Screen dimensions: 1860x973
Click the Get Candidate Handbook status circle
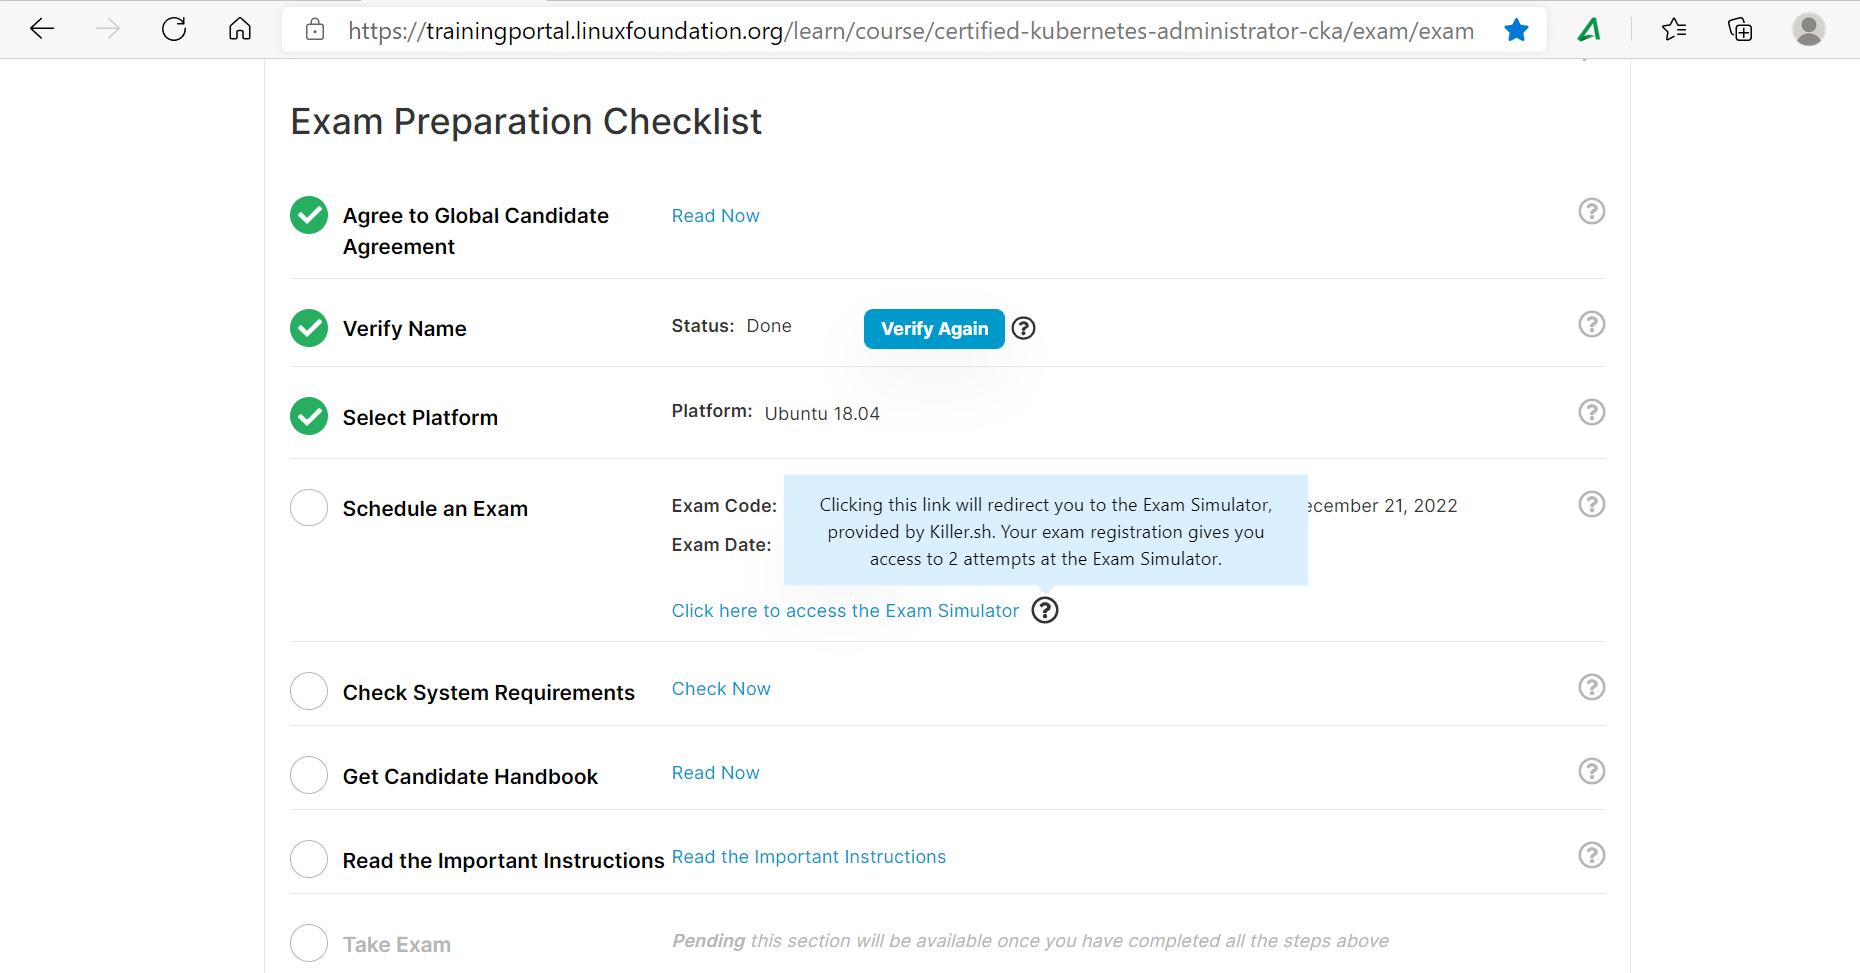(x=309, y=775)
